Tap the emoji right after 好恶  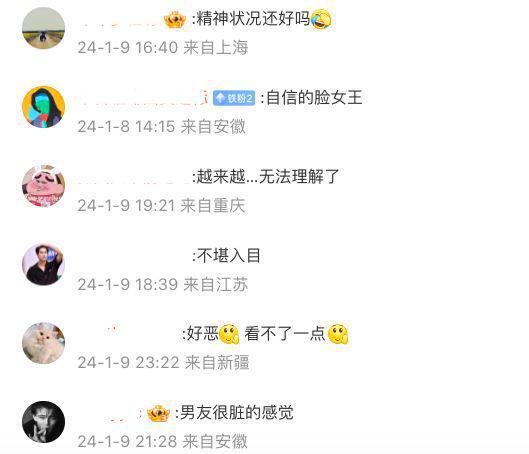click(x=229, y=334)
